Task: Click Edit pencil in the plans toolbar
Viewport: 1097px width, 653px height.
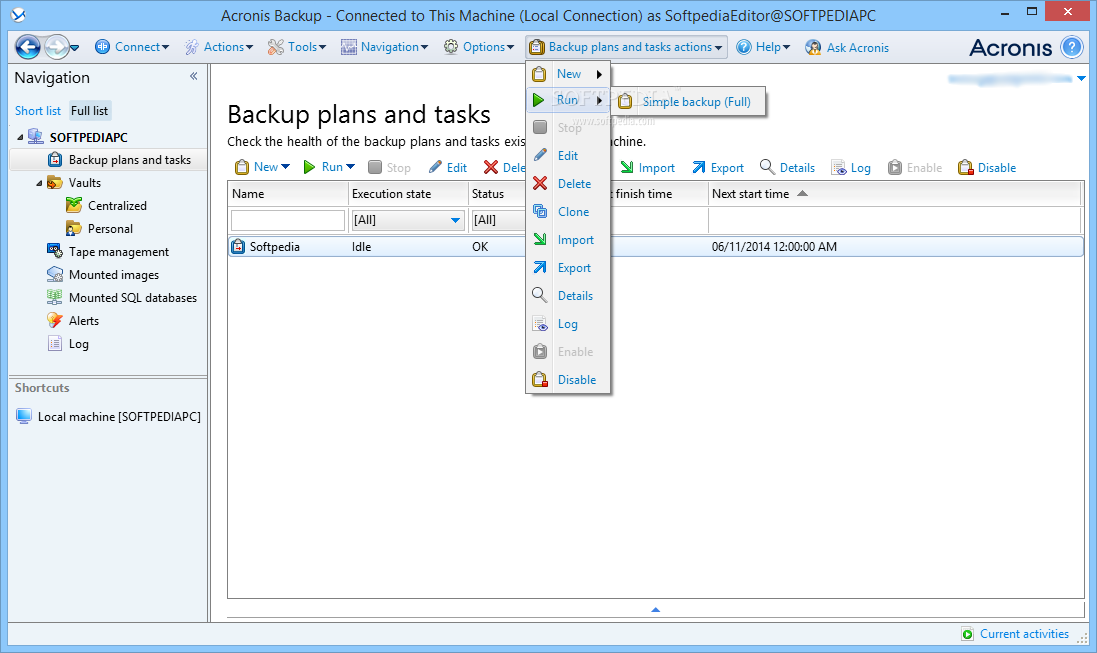Action: 448,167
